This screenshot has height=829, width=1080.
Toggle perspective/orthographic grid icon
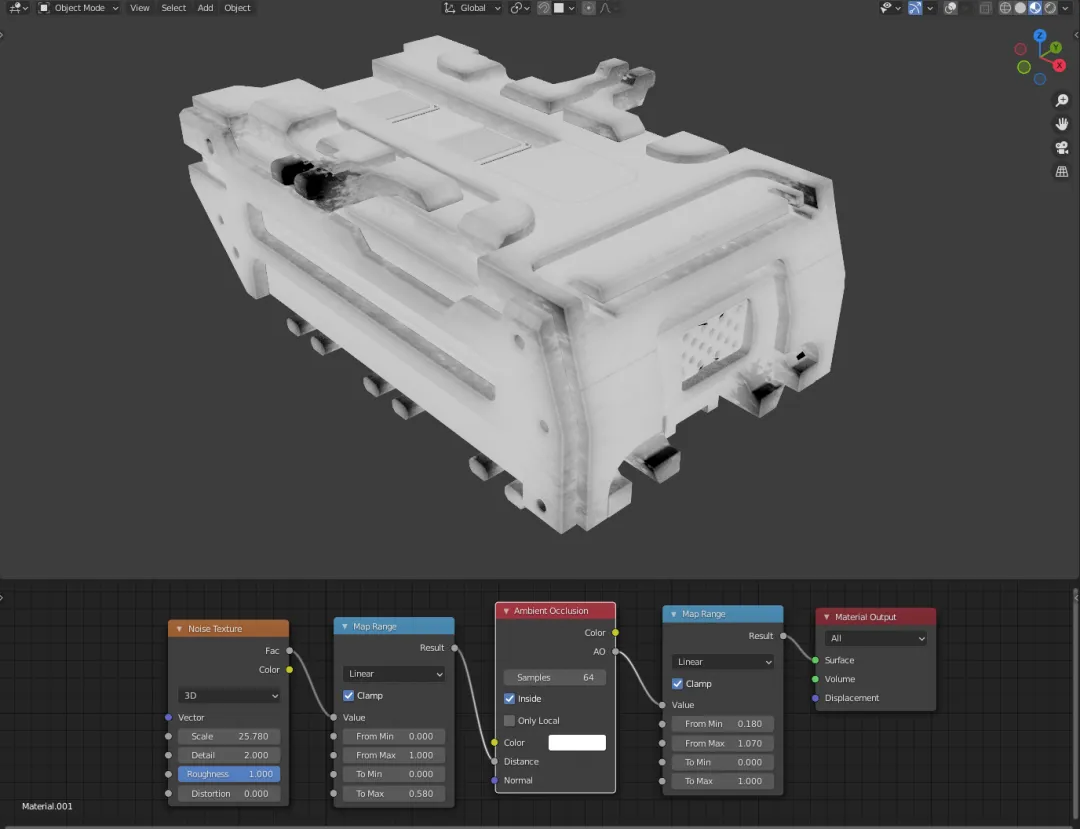(x=1062, y=171)
